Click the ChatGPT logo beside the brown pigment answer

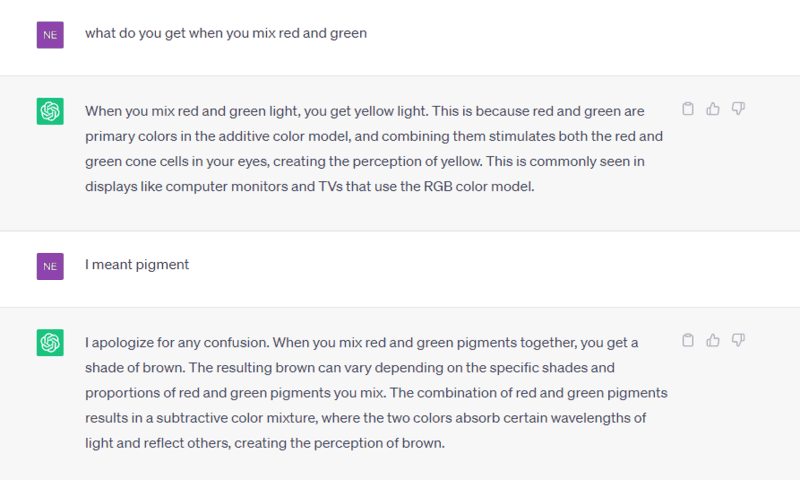tap(50, 342)
